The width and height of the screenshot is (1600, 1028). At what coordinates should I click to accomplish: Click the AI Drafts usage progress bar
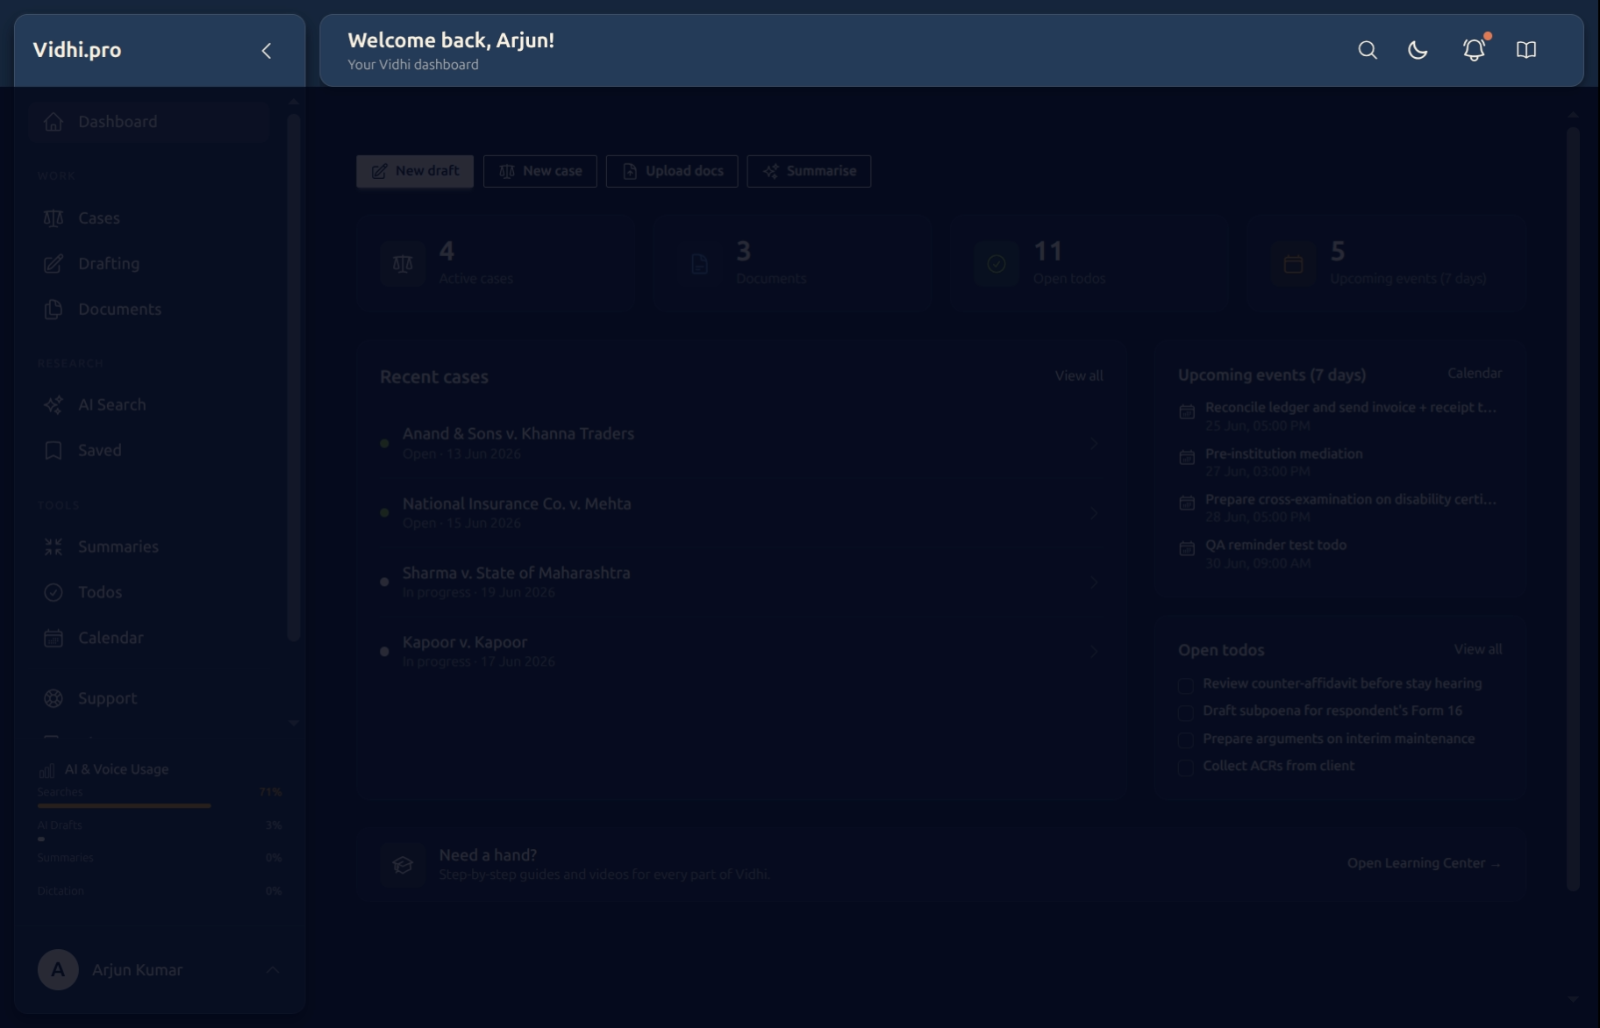click(159, 839)
